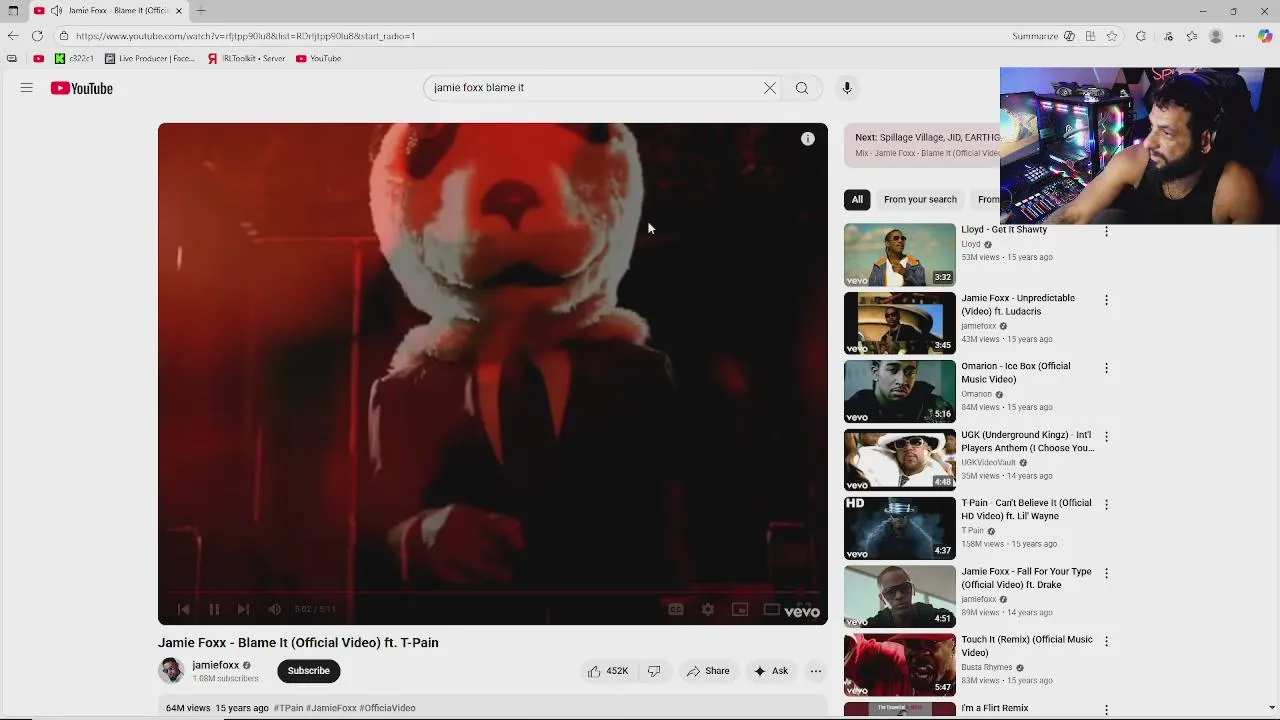The image size is (1280, 720).
Task: Click the #OfficialVideo hashtag
Action: pos(387,708)
